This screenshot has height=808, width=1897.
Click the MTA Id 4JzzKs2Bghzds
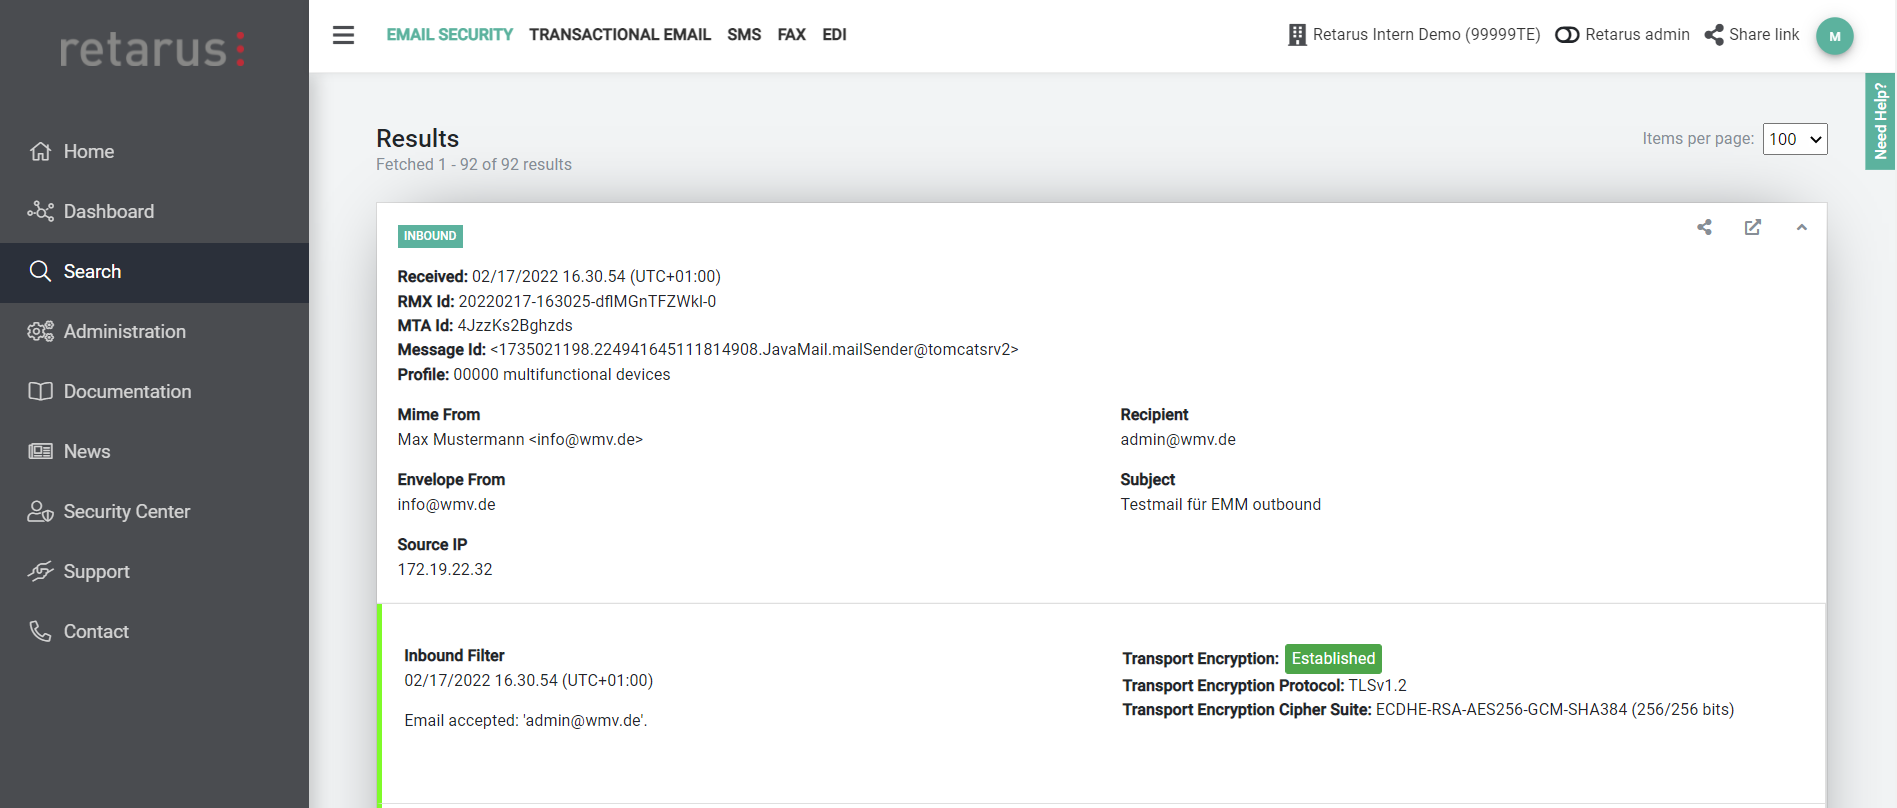[x=515, y=326]
